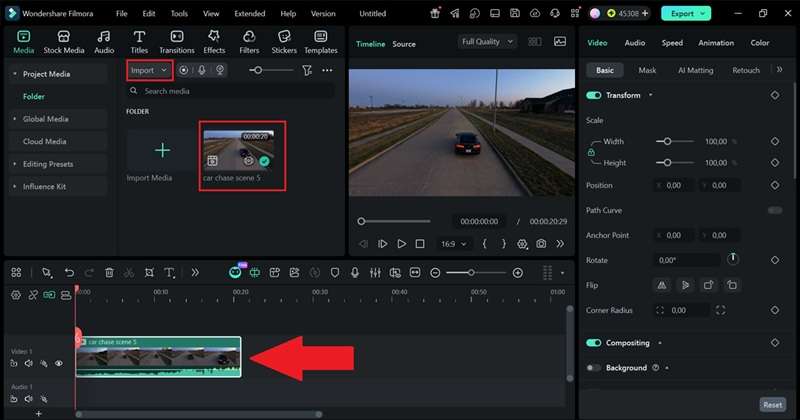Click the Reset button

[x=772, y=405]
